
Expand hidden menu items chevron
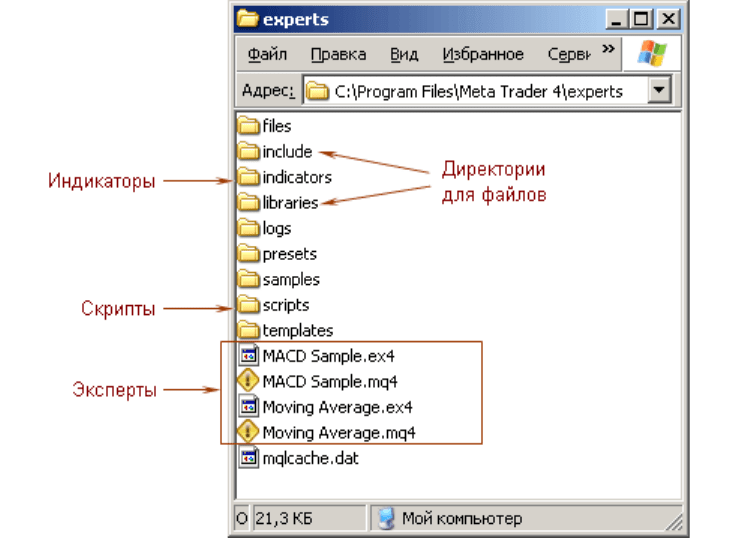(x=608, y=49)
